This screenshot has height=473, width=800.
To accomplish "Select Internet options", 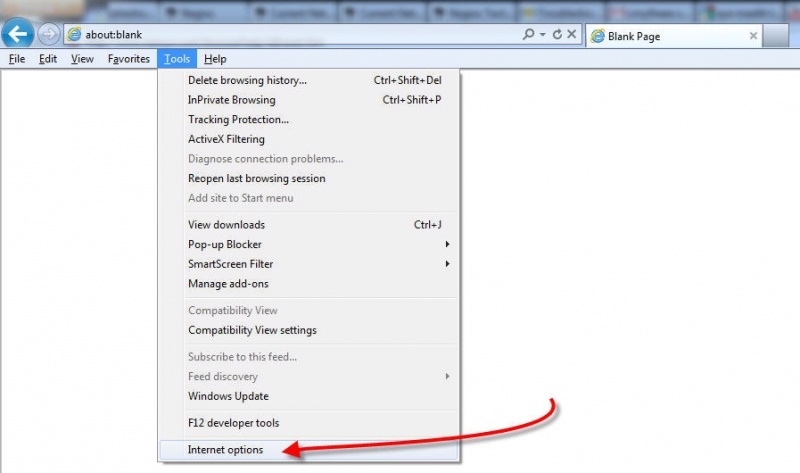I will click(x=308, y=450).
